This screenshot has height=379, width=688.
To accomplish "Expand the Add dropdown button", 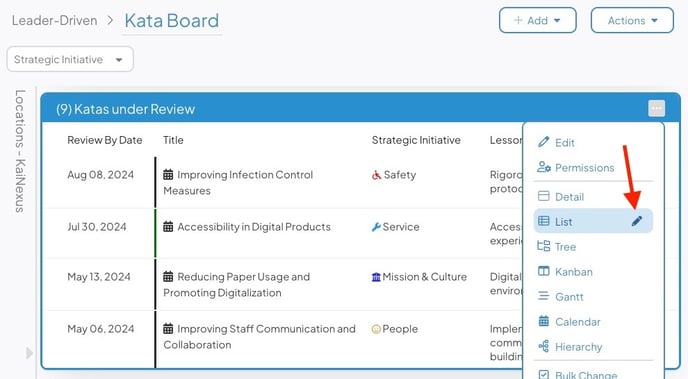I will point(538,20).
